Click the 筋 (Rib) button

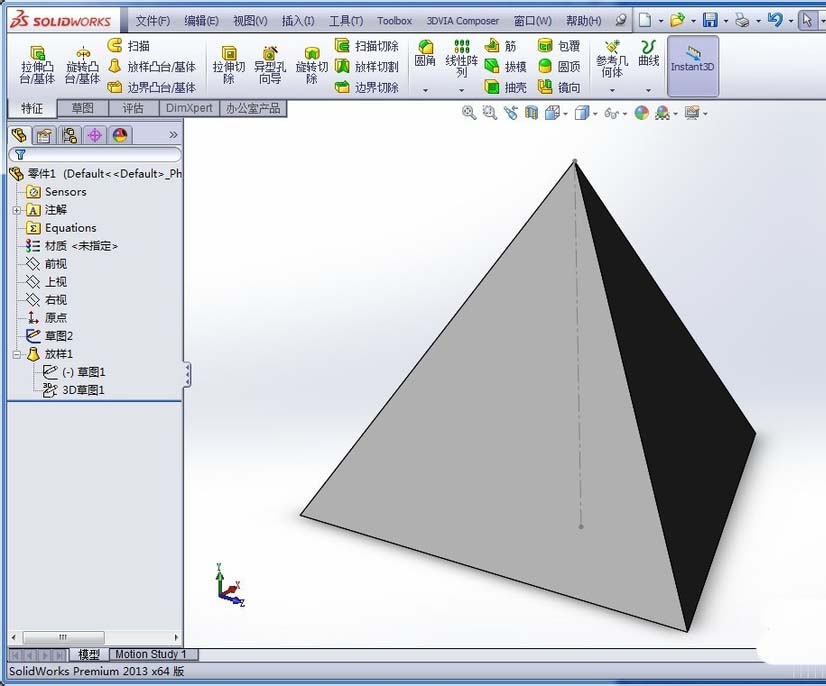tap(500, 44)
